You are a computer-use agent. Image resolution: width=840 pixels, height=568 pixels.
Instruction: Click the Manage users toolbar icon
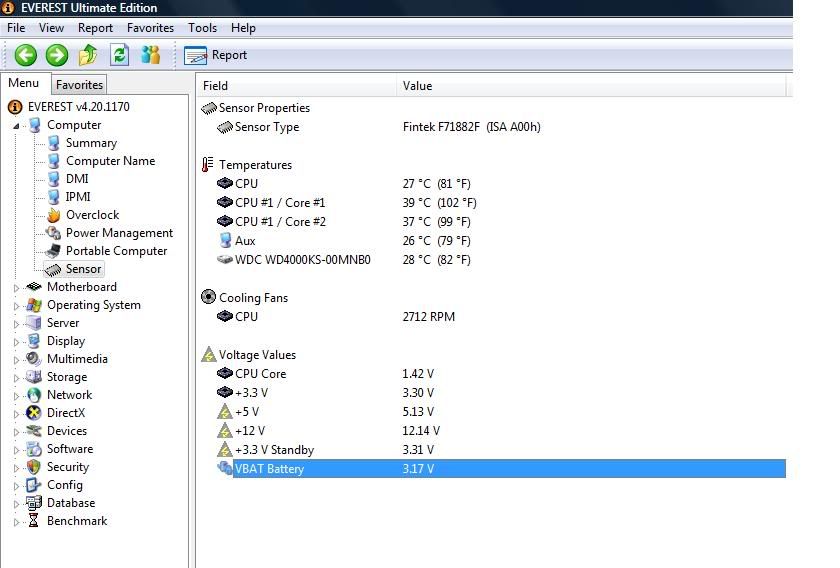point(151,55)
